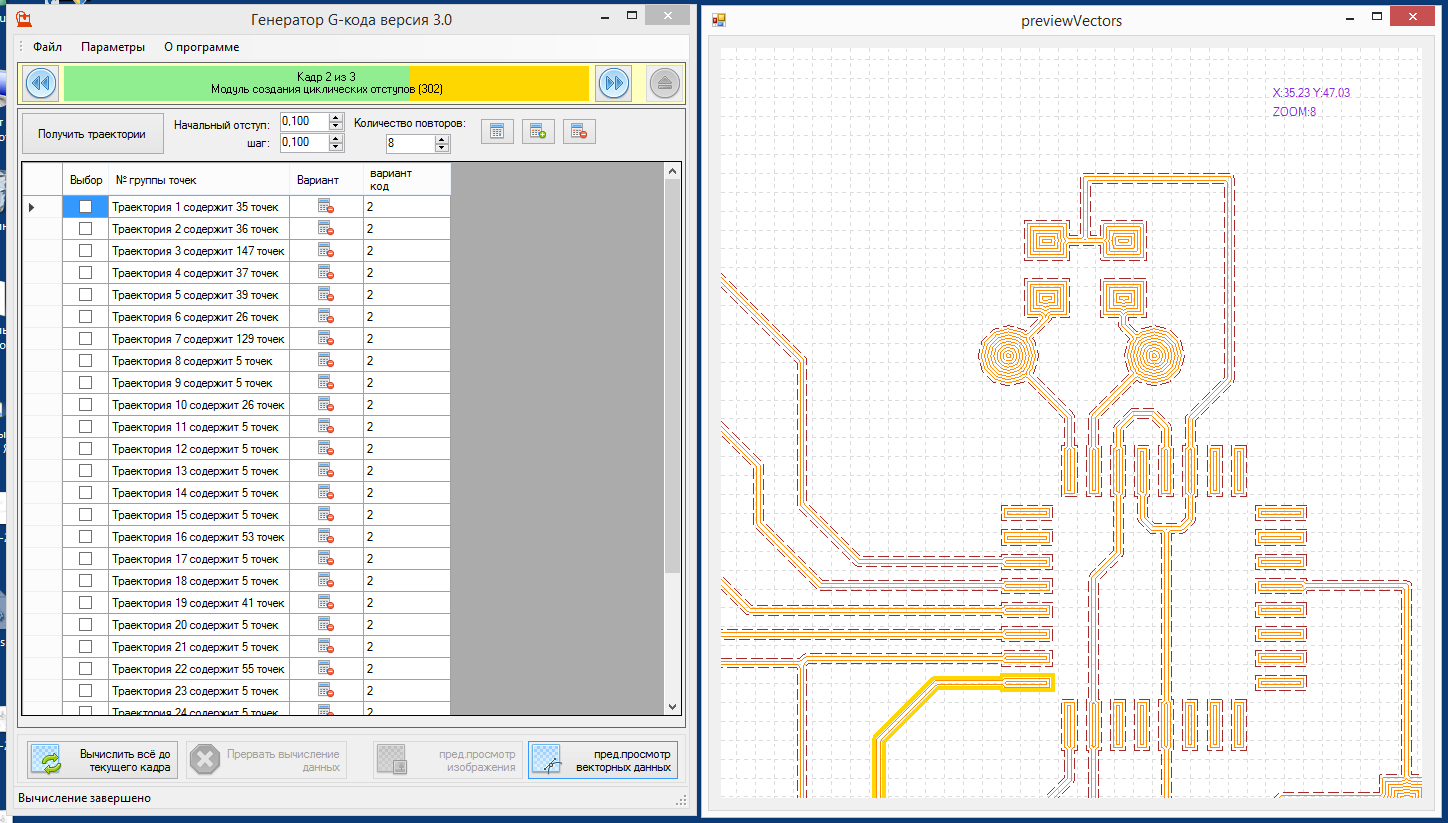1448x823 pixels.
Task: Check the box for Траектория 20
Action: coord(86,625)
